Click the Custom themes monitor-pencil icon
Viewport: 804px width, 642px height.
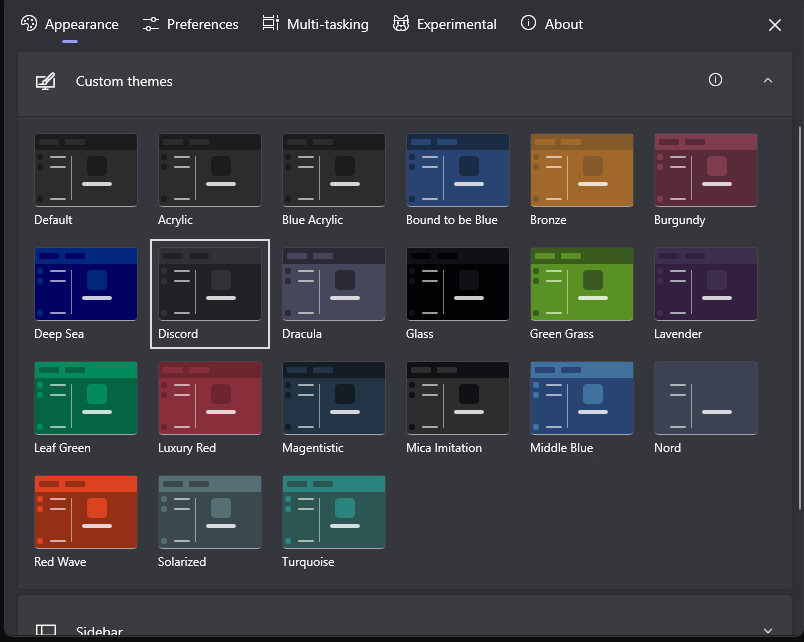pyautogui.click(x=45, y=82)
